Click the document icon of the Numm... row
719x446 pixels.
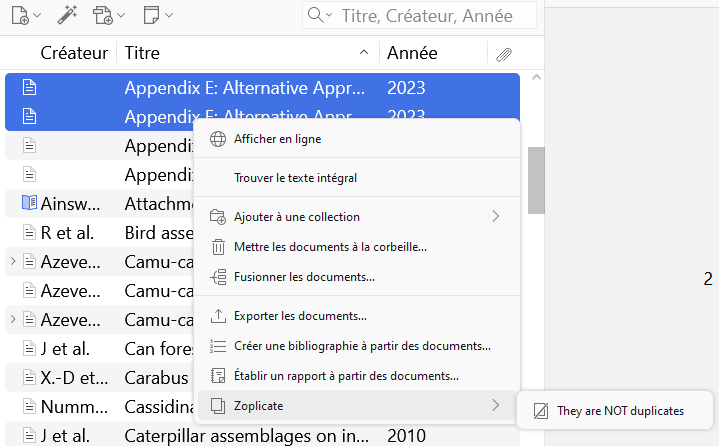(29, 406)
